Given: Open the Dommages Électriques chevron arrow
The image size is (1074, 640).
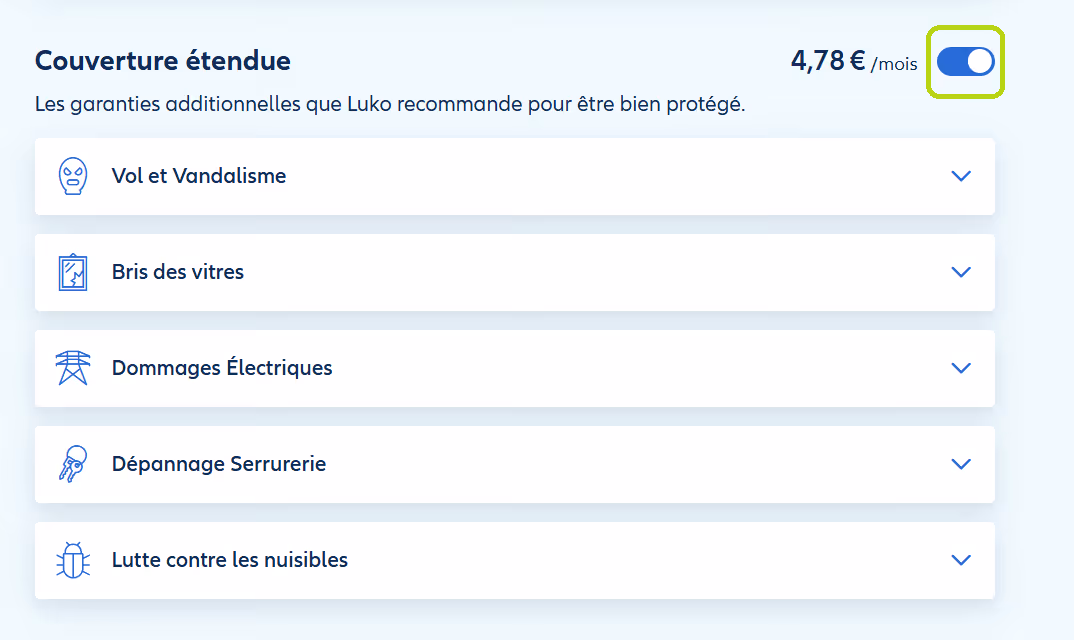Looking at the screenshot, I should 961,368.
